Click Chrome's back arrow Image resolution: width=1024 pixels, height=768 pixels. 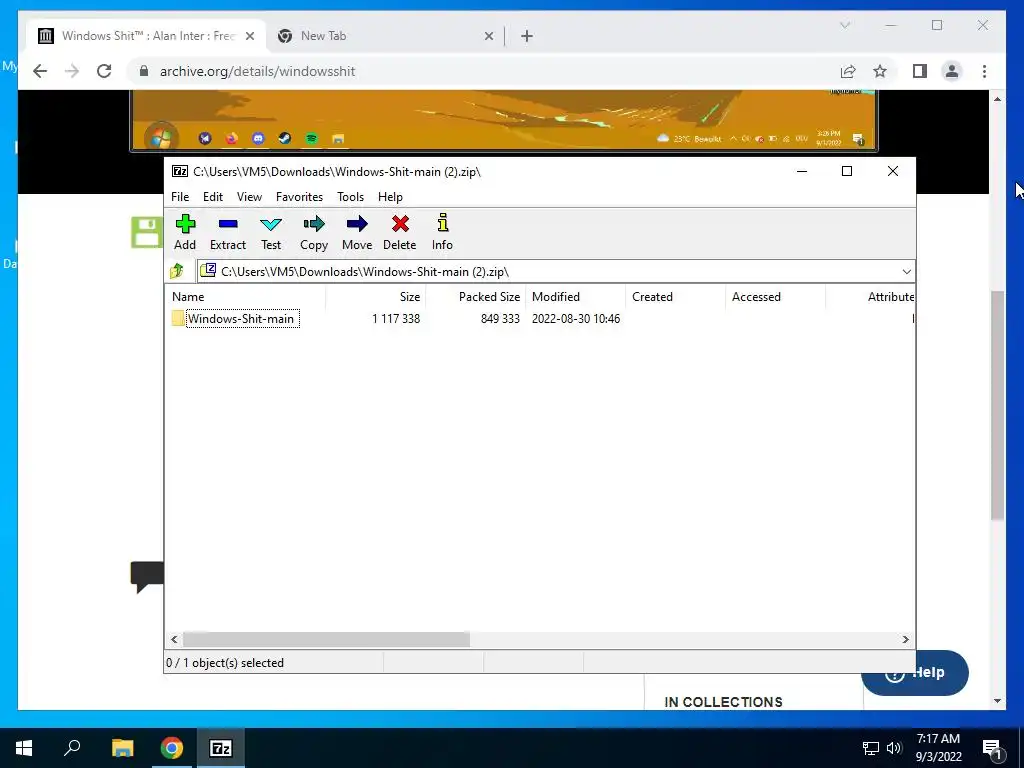40,71
